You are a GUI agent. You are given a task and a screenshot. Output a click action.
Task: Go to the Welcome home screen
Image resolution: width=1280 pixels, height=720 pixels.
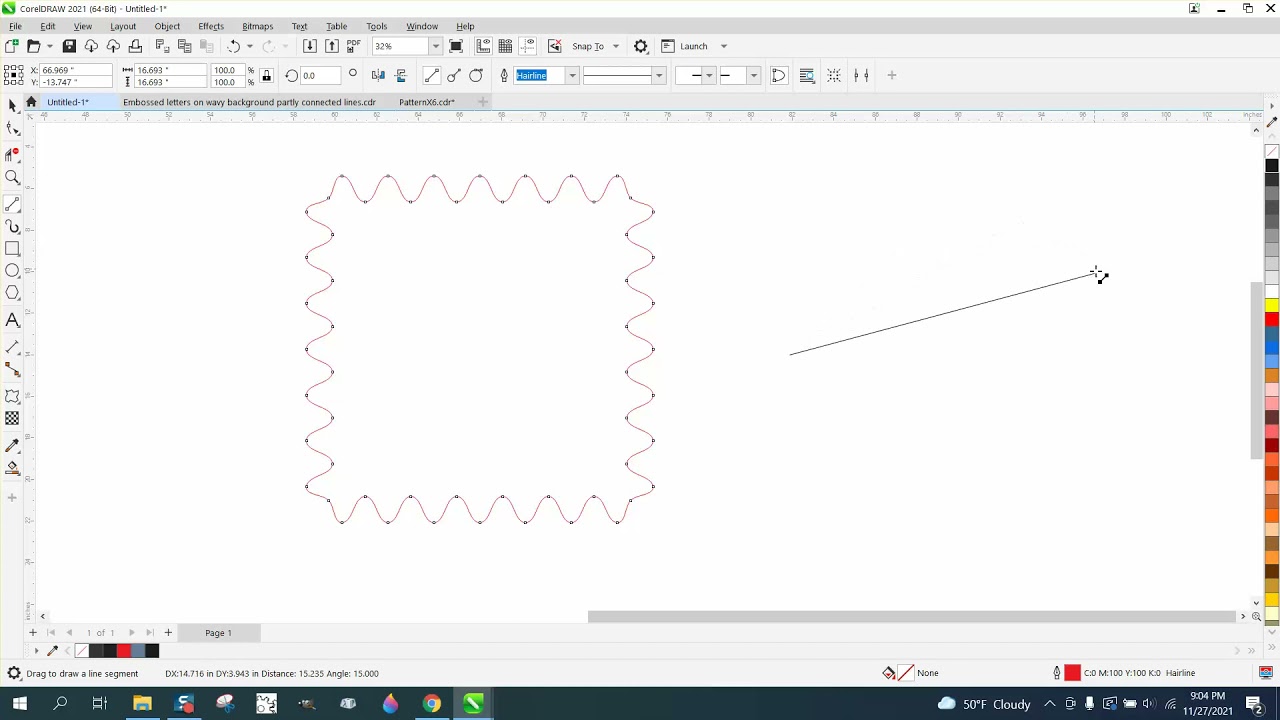point(31,102)
